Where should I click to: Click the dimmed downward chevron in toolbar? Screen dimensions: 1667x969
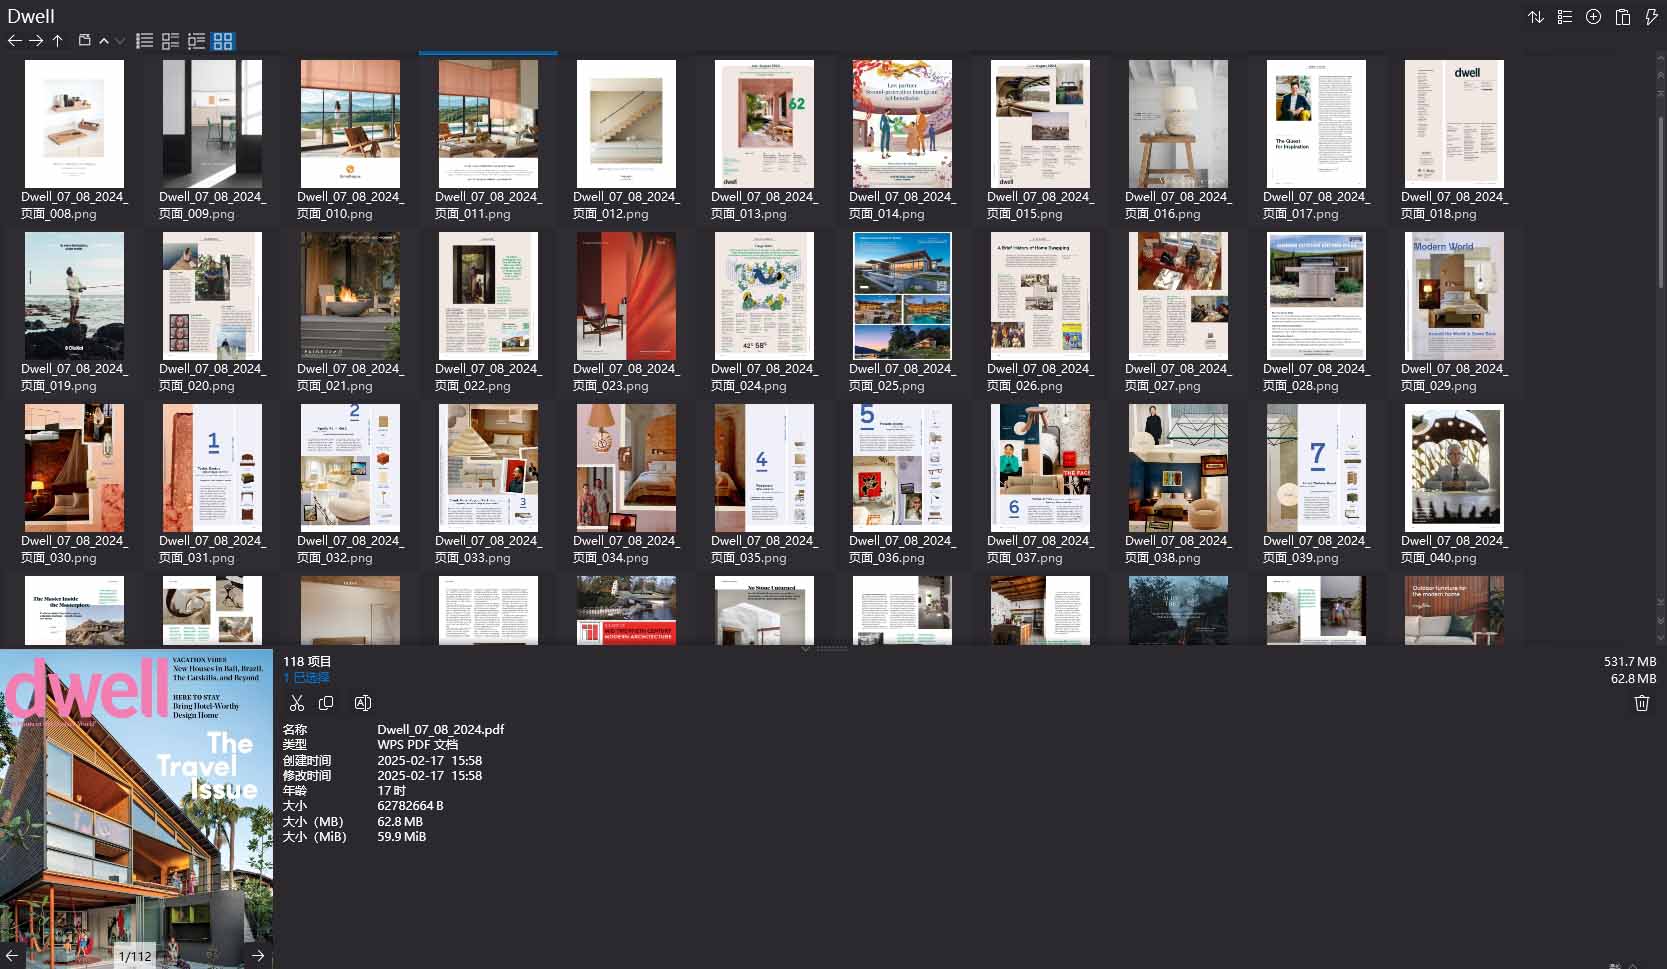pos(120,41)
